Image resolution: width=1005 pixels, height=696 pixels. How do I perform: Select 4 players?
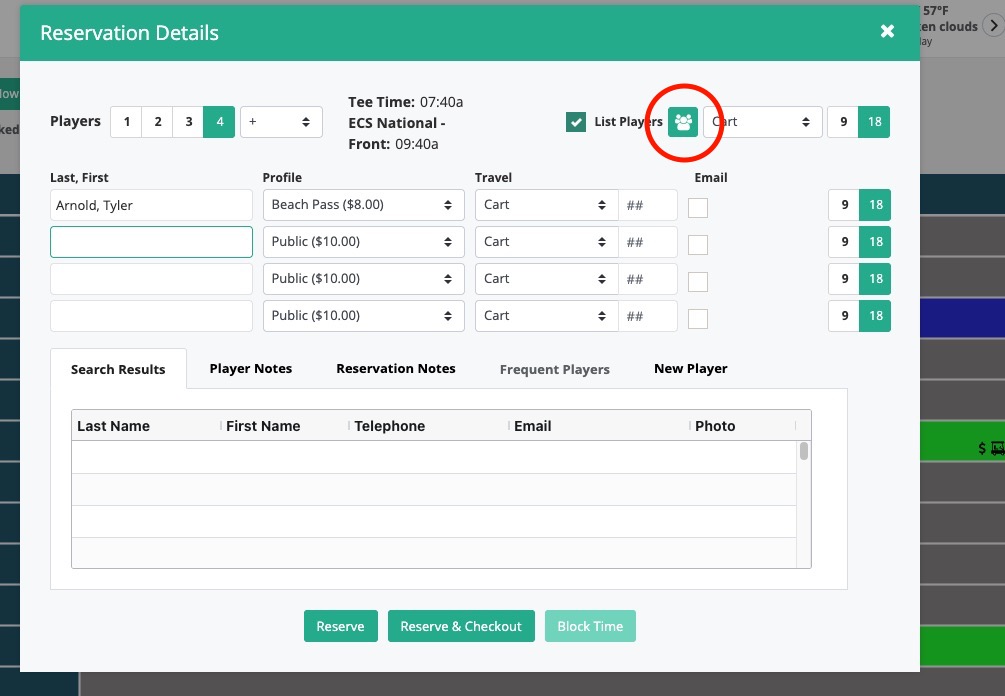coord(219,122)
